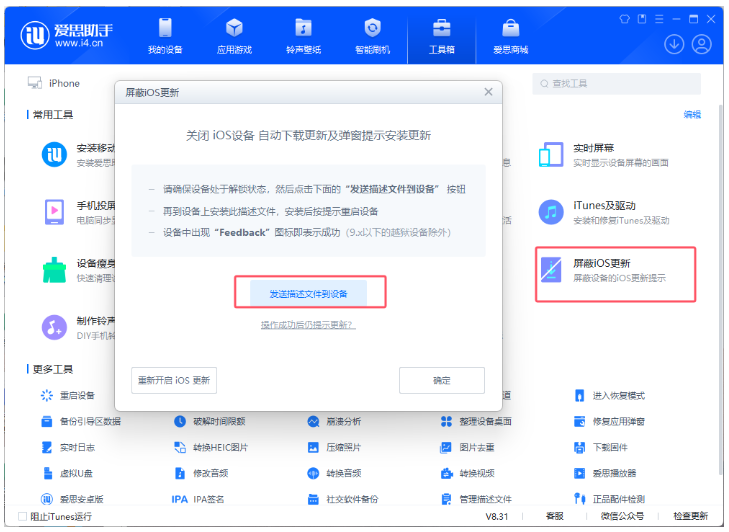Open the 应用游戏 tab

(234, 36)
